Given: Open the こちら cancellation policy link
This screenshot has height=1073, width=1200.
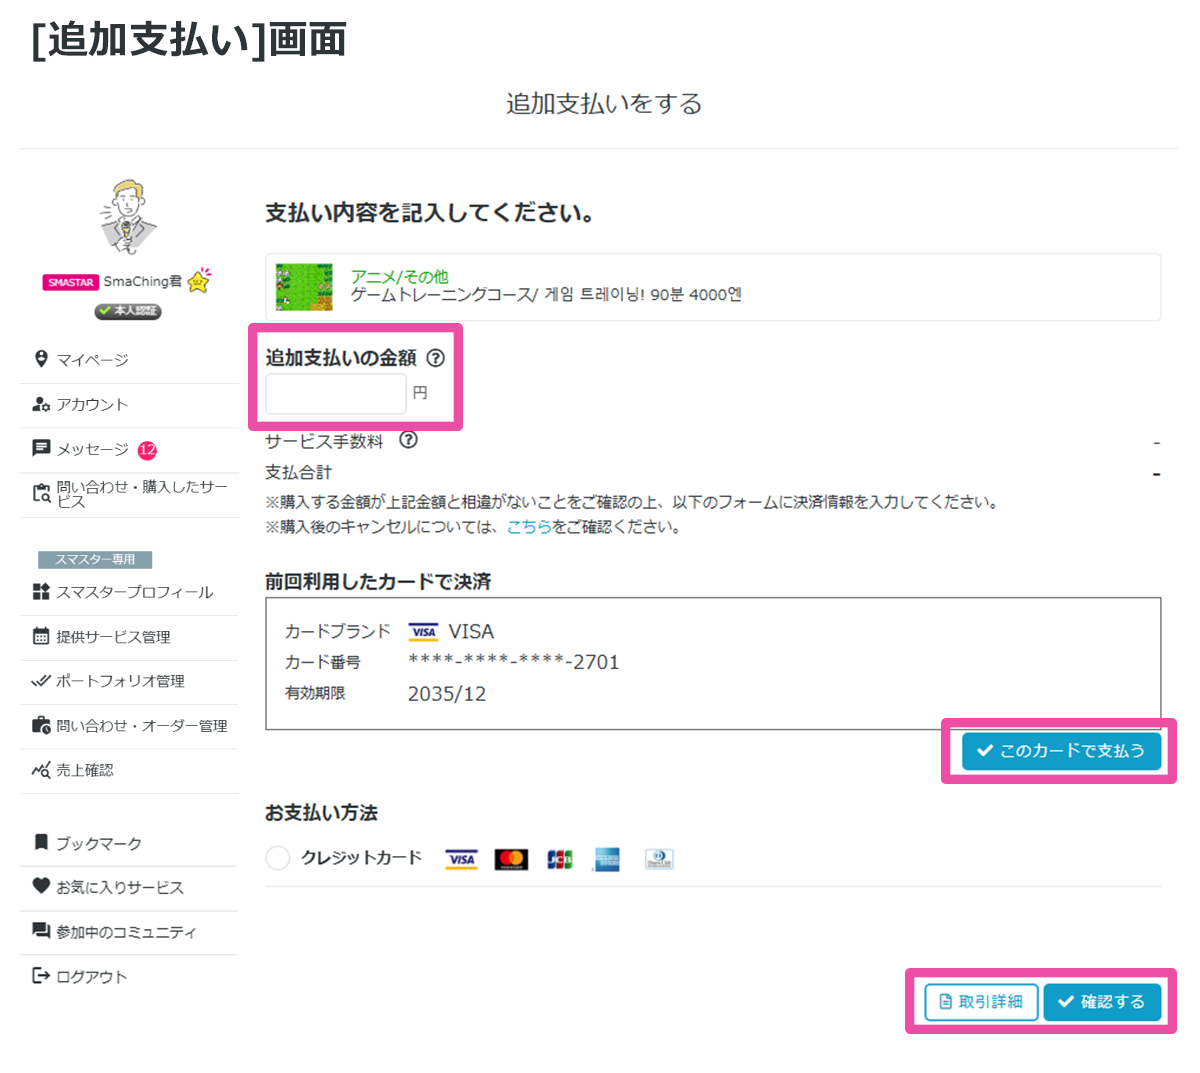Looking at the screenshot, I should point(529,527).
